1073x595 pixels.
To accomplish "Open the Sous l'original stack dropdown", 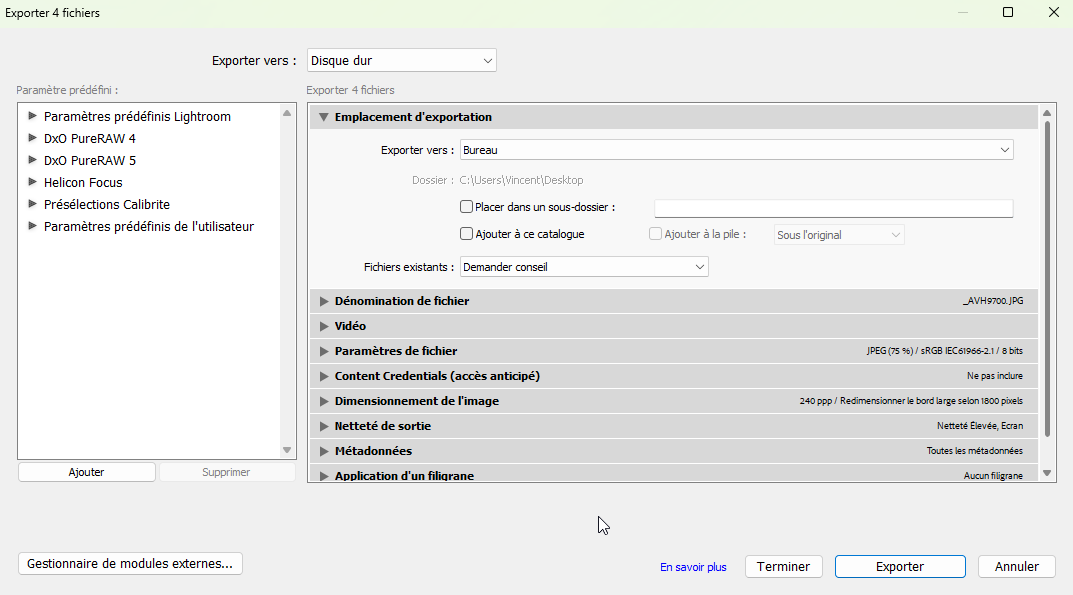I will coord(839,235).
